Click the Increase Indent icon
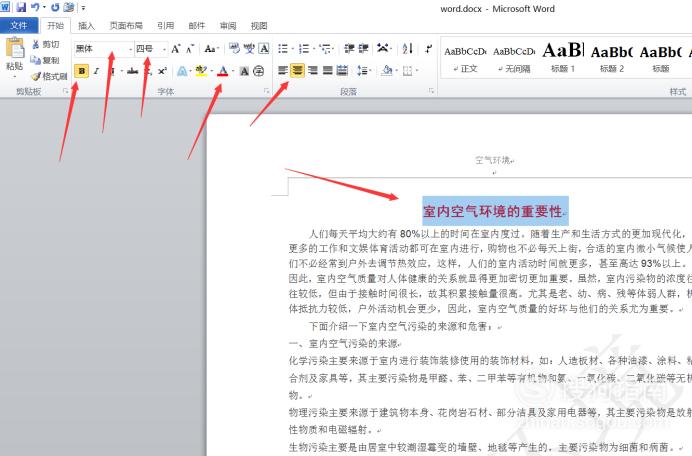Screen dimensions: 692x456 coord(364,49)
